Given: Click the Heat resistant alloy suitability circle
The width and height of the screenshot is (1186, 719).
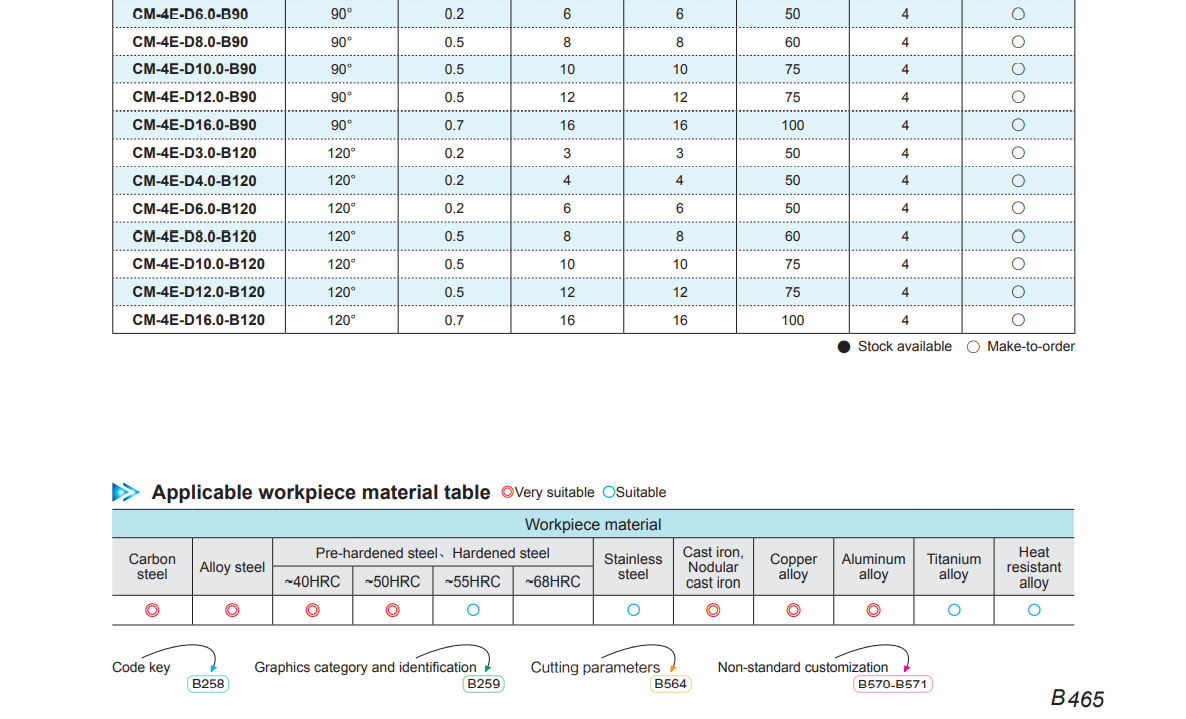Looking at the screenshot, I should pyautogui.click(x=1034, y=610).
